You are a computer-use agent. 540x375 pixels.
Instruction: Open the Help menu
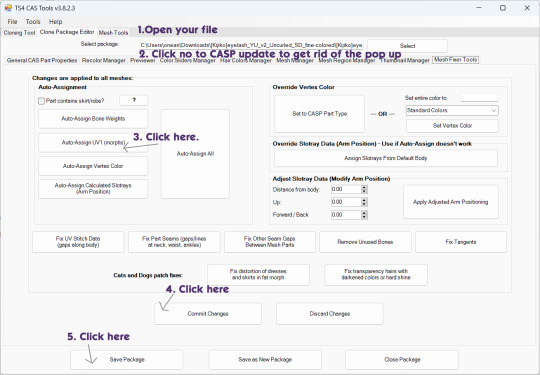click(55, 22)
